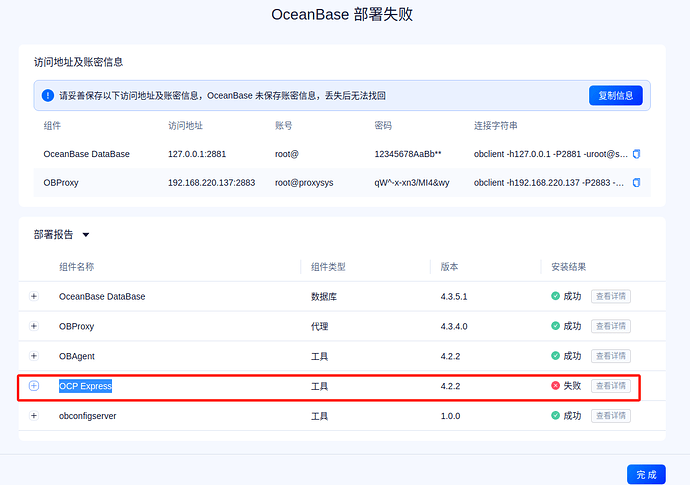Click the 部署报告 section title

click(x=53, y=235)
